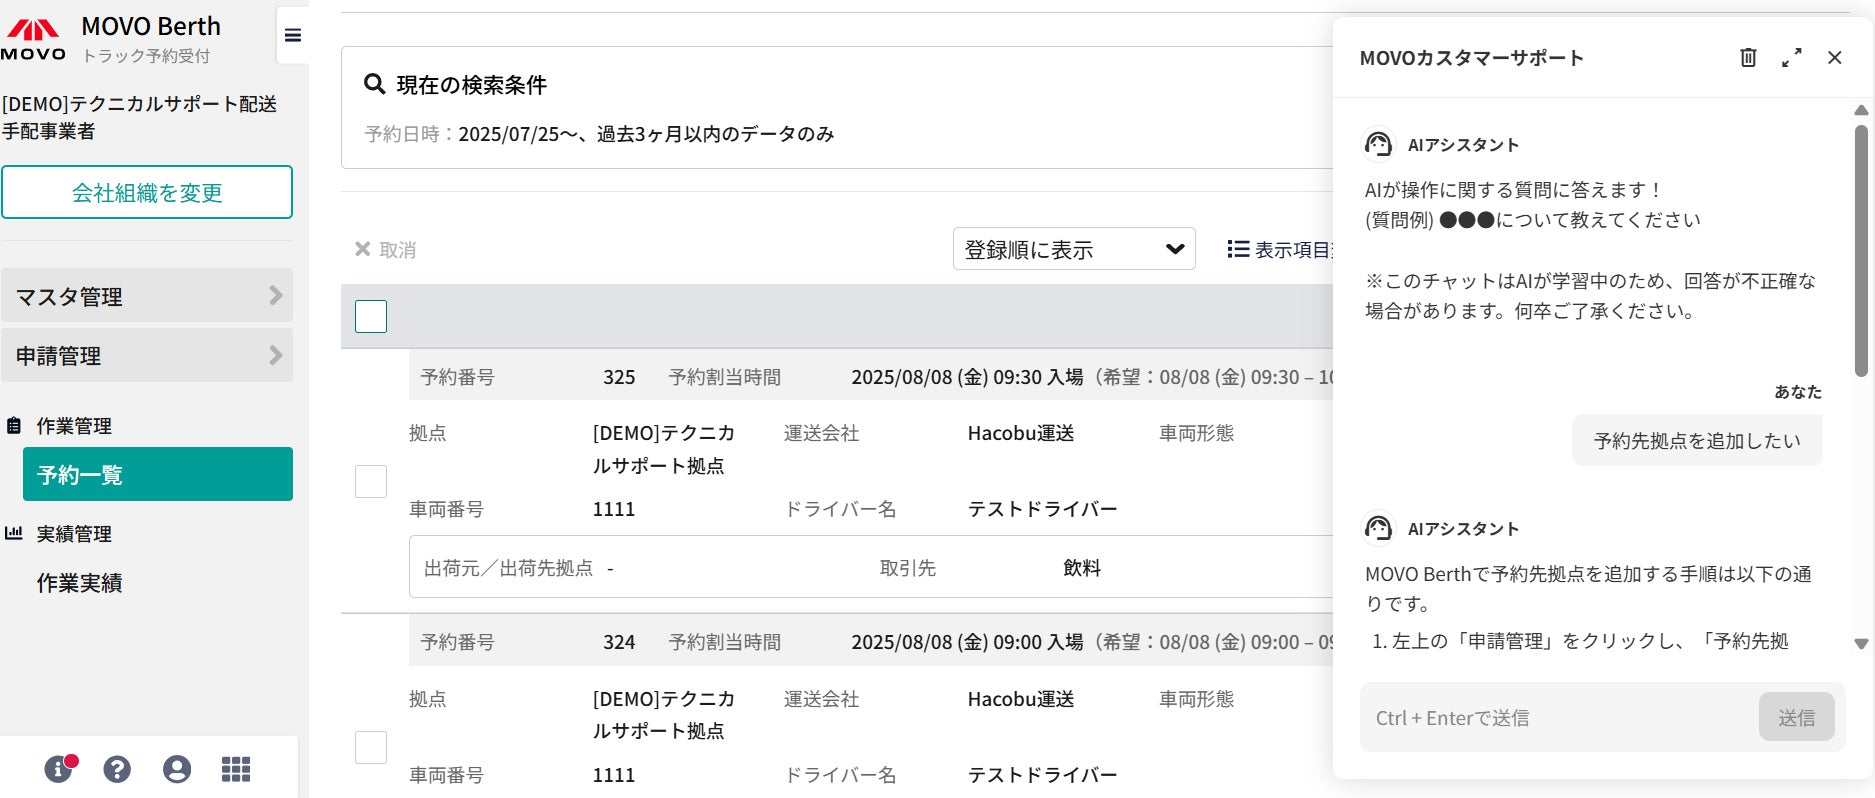This screenshot has height=798, width=1875.
Task: Select the 作業管理 section heading
Action: (x=74, y=426)
